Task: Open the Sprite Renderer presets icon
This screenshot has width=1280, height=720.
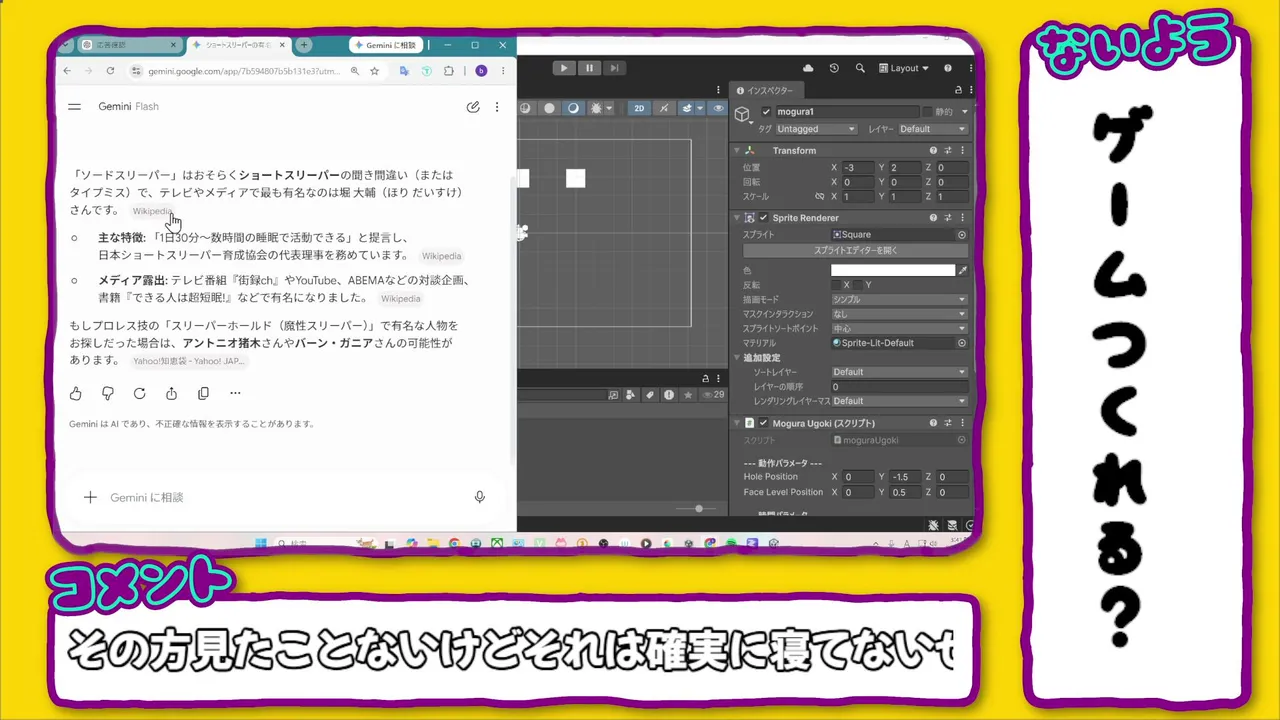Action: tap(948, 218)
